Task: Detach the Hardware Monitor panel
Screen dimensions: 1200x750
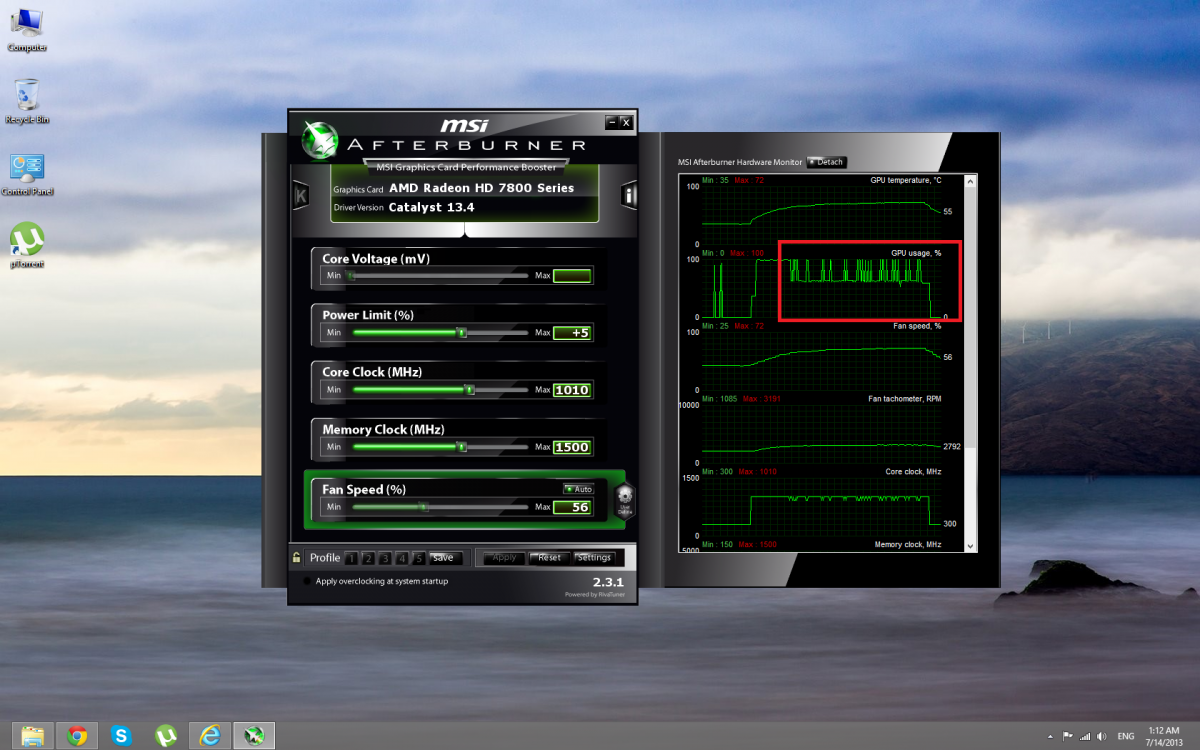Action: pyautogui.click(x=827, y=162)
